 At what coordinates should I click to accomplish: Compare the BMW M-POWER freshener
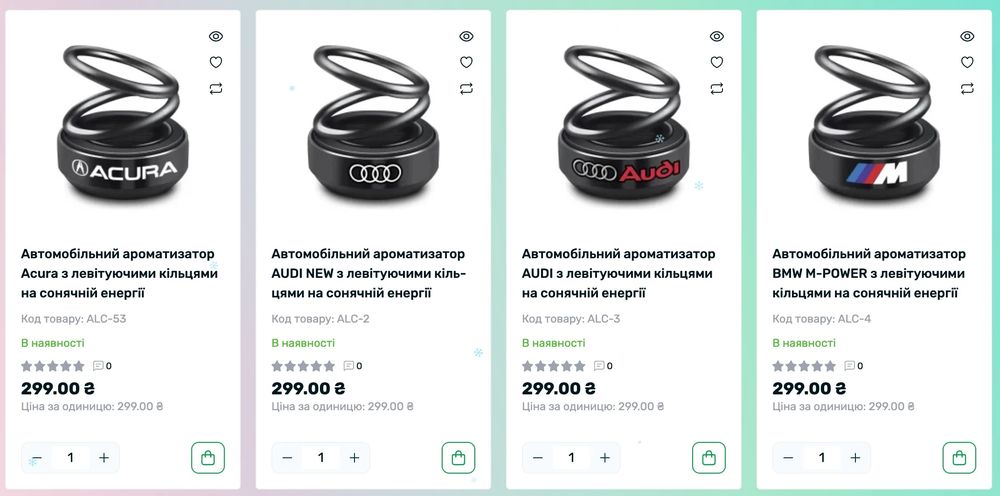pos(967,88)
